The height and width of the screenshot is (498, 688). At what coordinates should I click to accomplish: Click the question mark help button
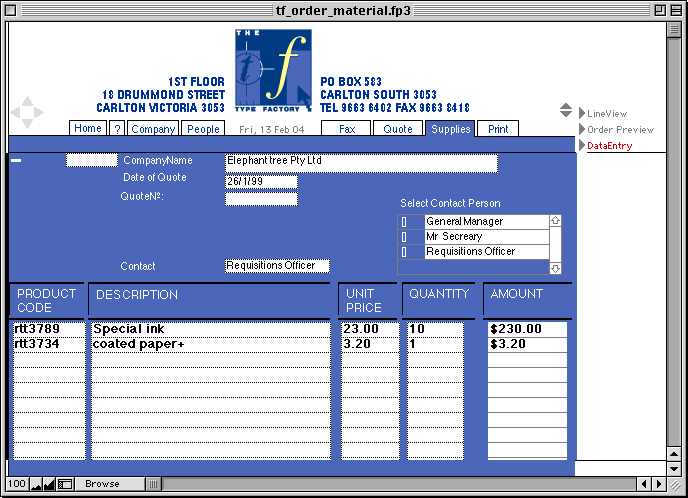click(116, 129)
